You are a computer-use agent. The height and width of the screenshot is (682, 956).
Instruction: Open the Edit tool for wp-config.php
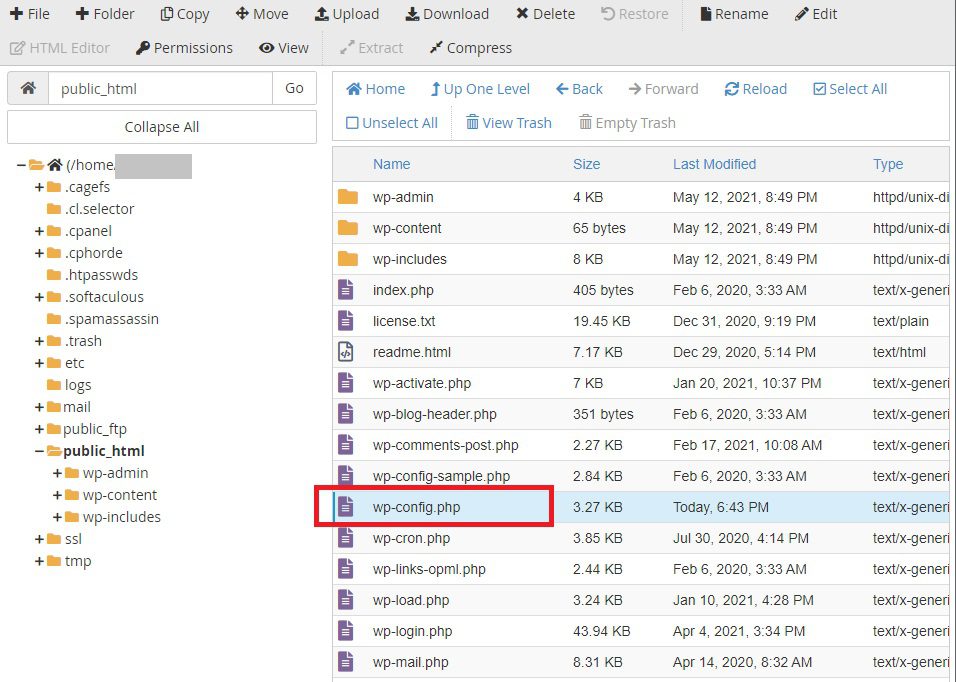point(816,14)
